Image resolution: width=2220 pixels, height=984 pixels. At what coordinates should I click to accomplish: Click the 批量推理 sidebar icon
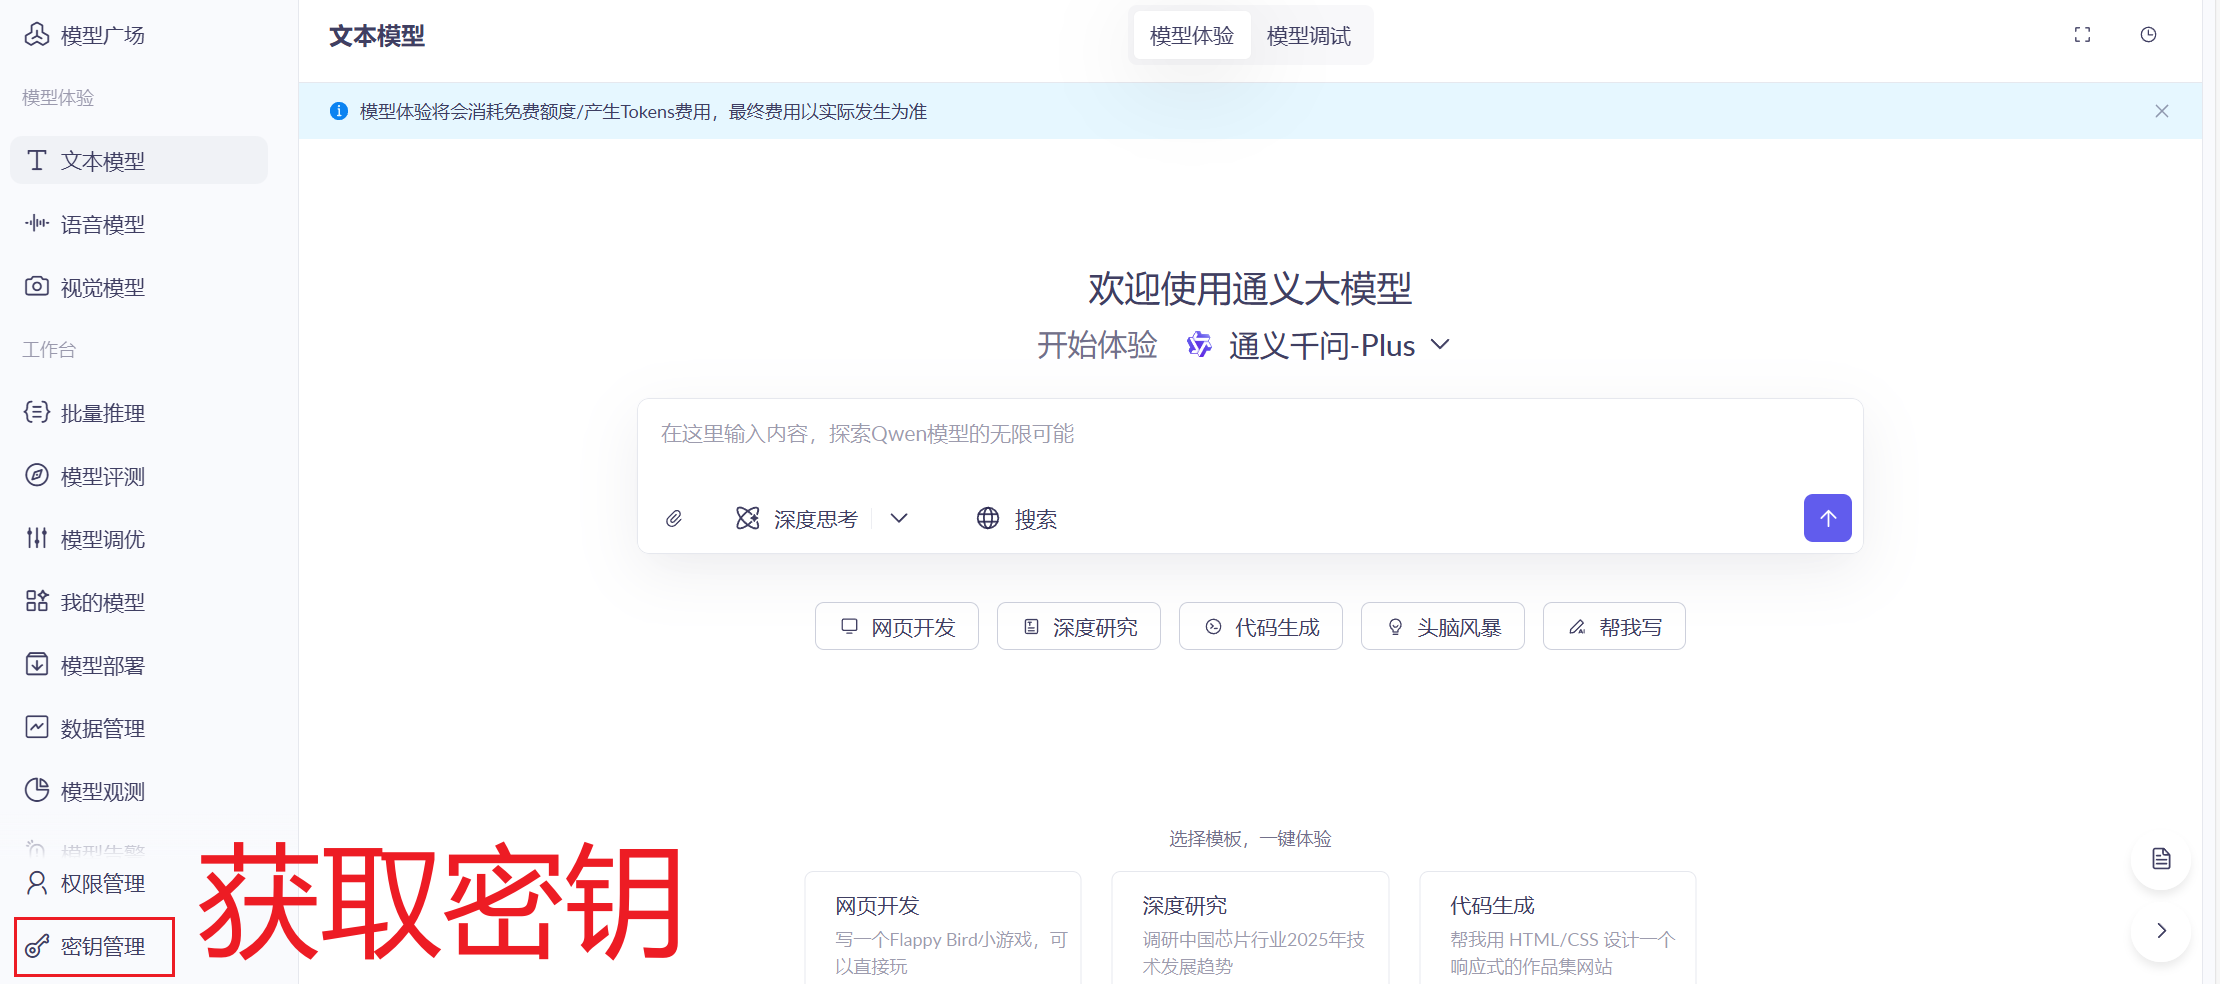click(x=37, y=412)
